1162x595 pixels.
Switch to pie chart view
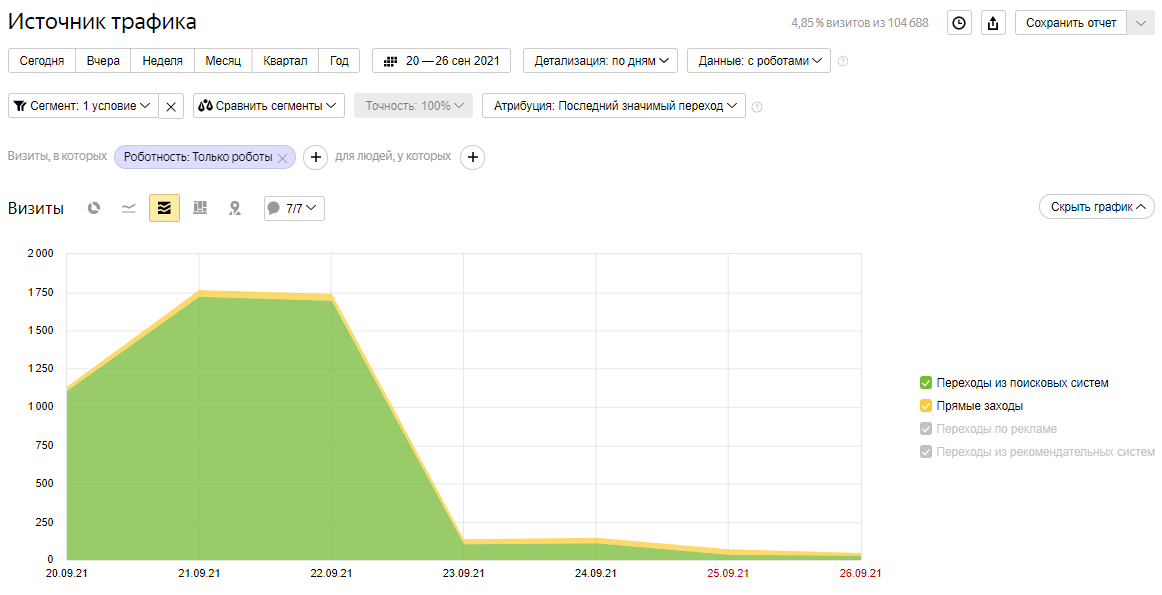coord(94,208)
